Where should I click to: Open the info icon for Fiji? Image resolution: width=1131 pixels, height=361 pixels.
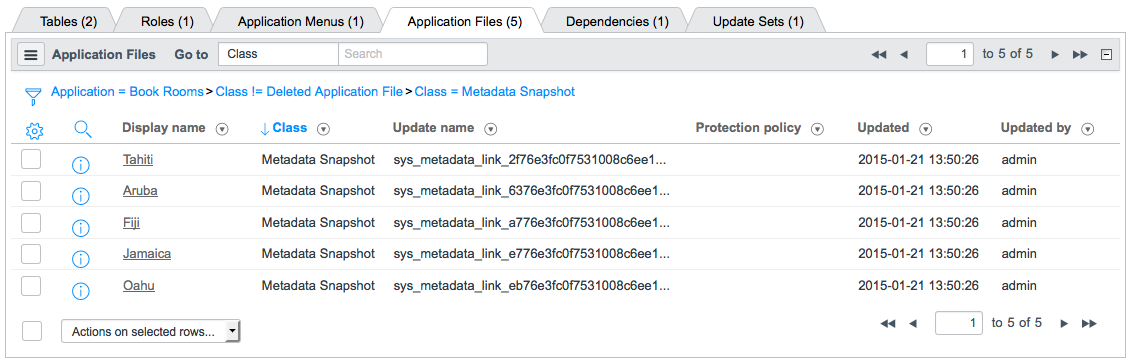81,227
